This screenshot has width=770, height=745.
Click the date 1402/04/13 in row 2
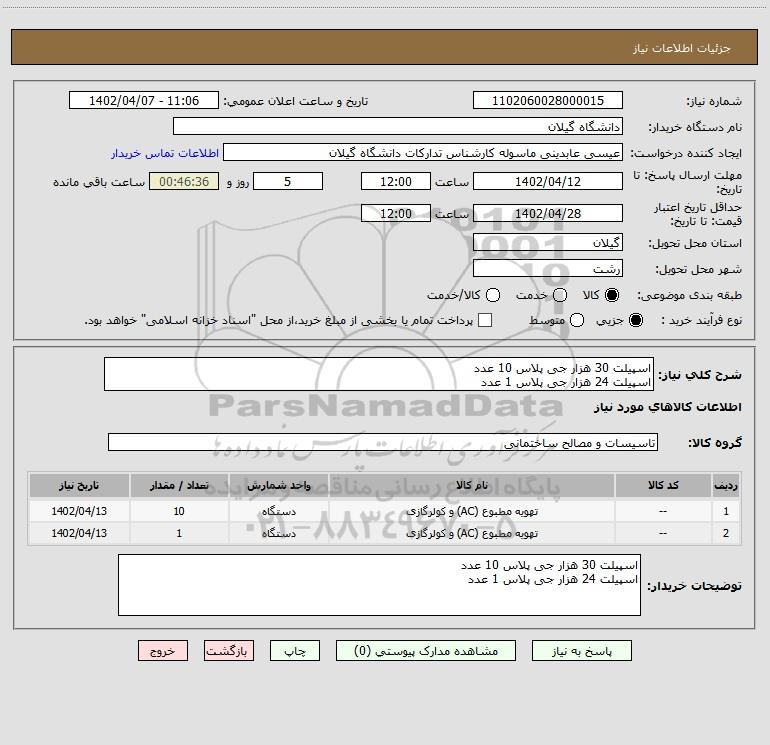[x=79, y=533]
